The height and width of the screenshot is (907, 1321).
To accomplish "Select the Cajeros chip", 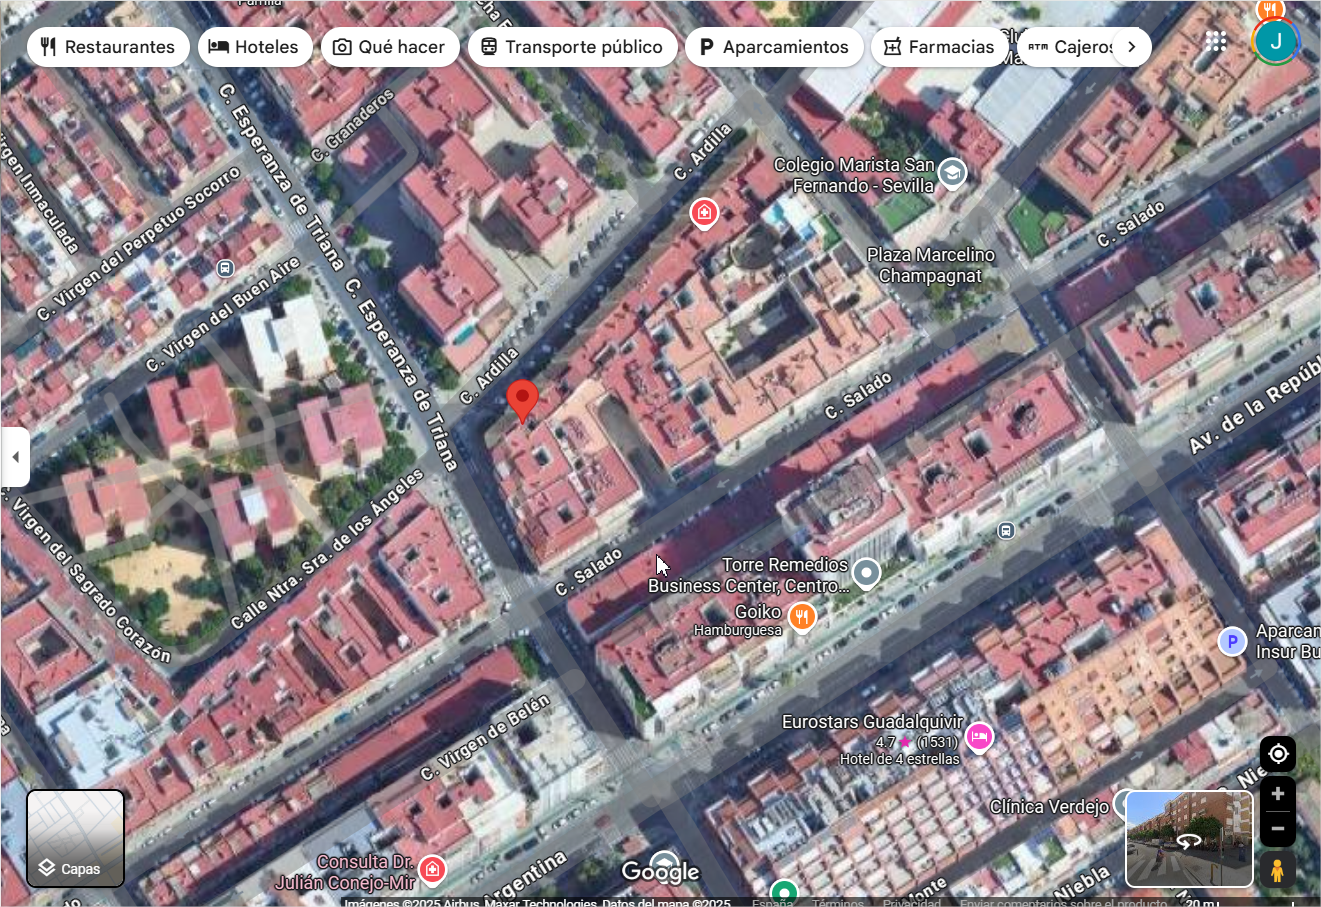I will click(1070, 47).
